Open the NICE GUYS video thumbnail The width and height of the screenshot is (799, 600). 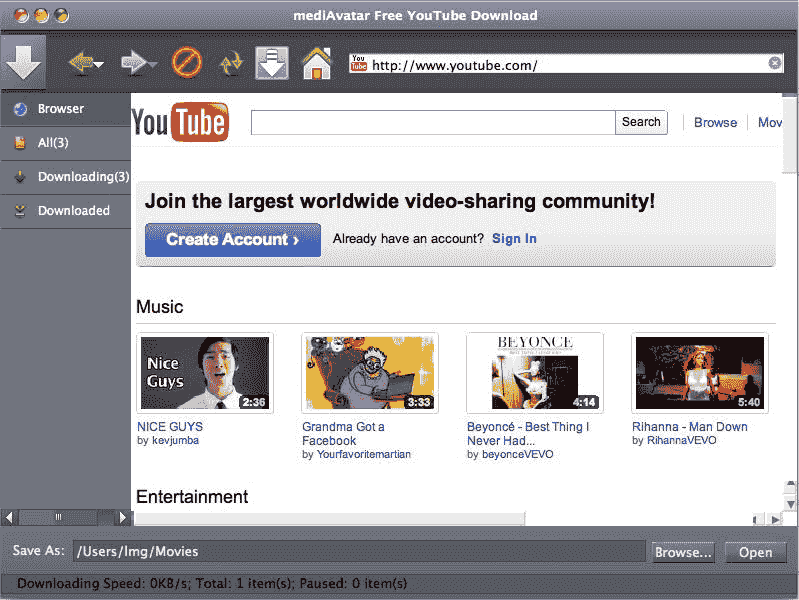pyautogui.click(x=205, y=373)
